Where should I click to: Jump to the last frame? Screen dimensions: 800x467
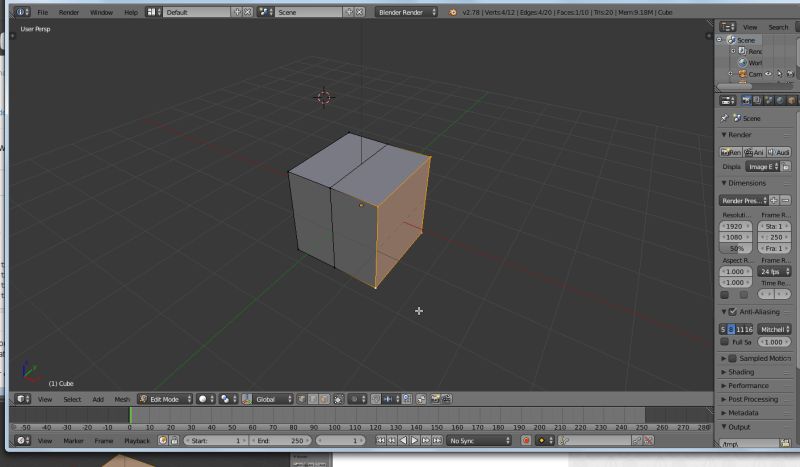click(437, 440)
